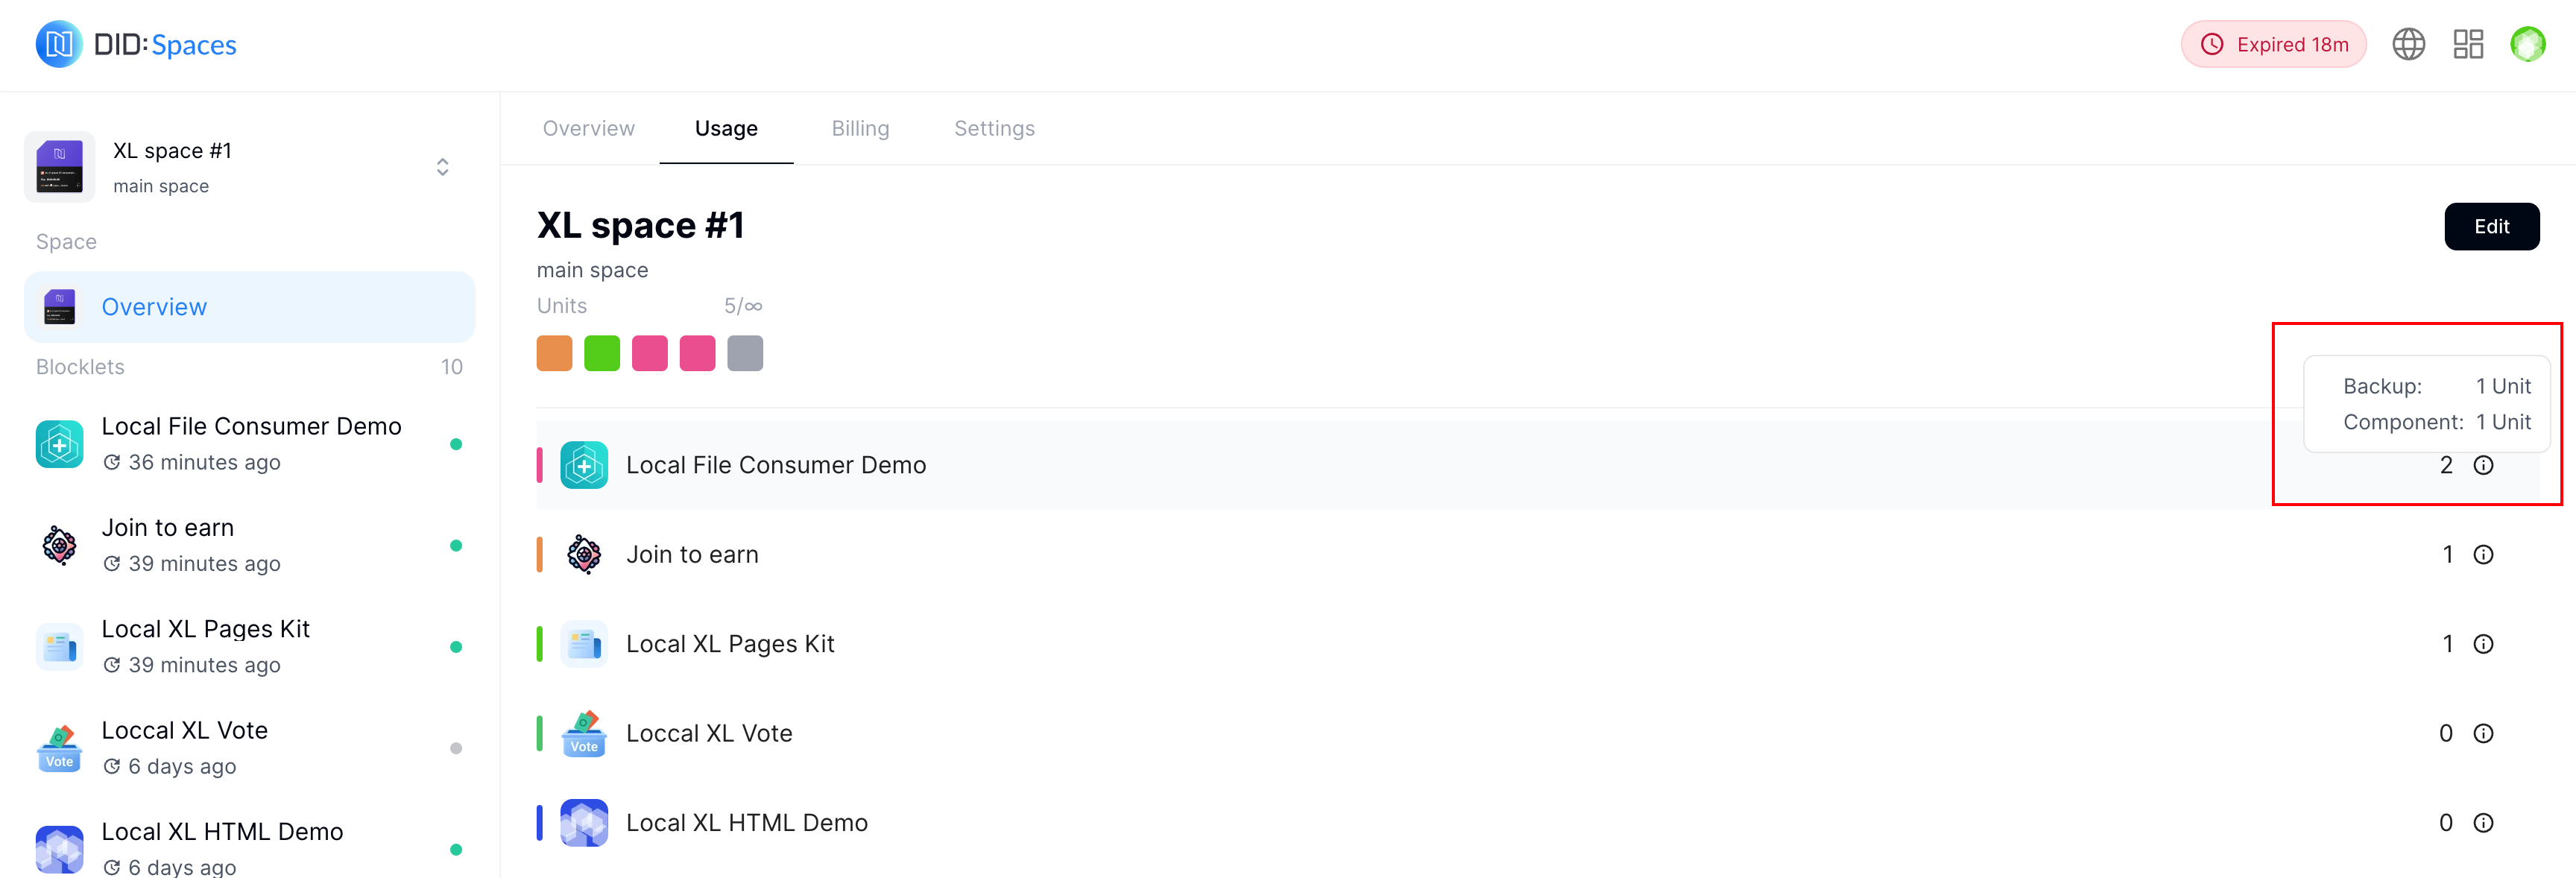The width and height of the screenshot is (2576, 878).
Task: Go to the Overview tab
Action: 588,128
